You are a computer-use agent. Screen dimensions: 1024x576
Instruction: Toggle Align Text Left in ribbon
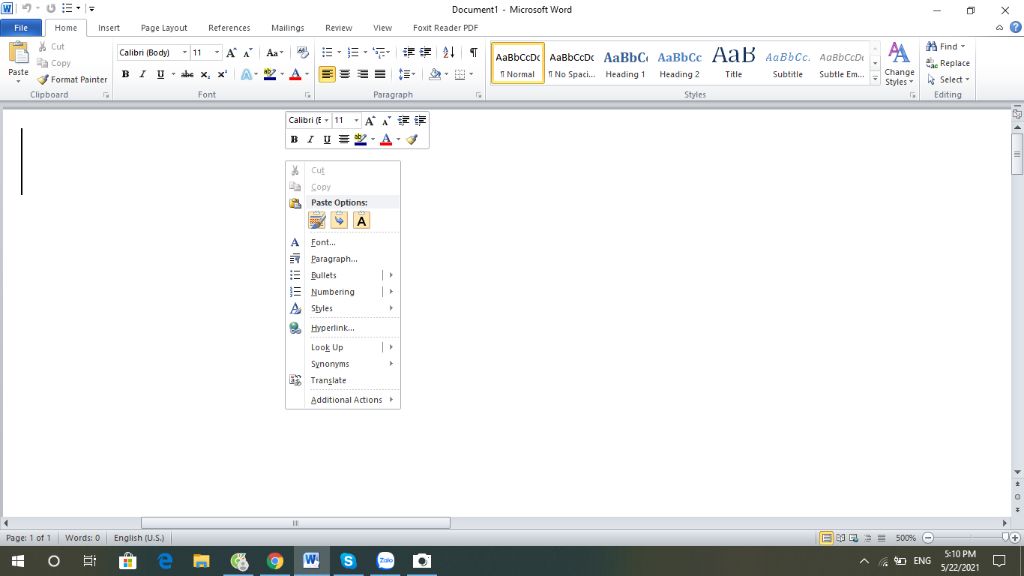[x=327, y=74]
